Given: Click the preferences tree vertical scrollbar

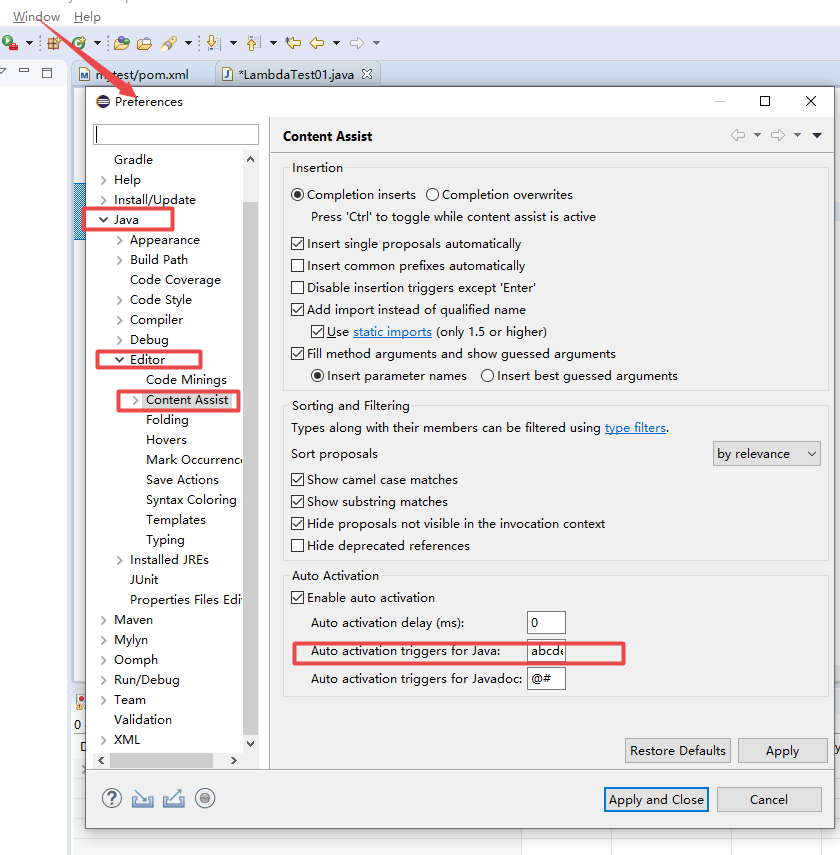Looking at the screenshot, I should click(250, 469).
